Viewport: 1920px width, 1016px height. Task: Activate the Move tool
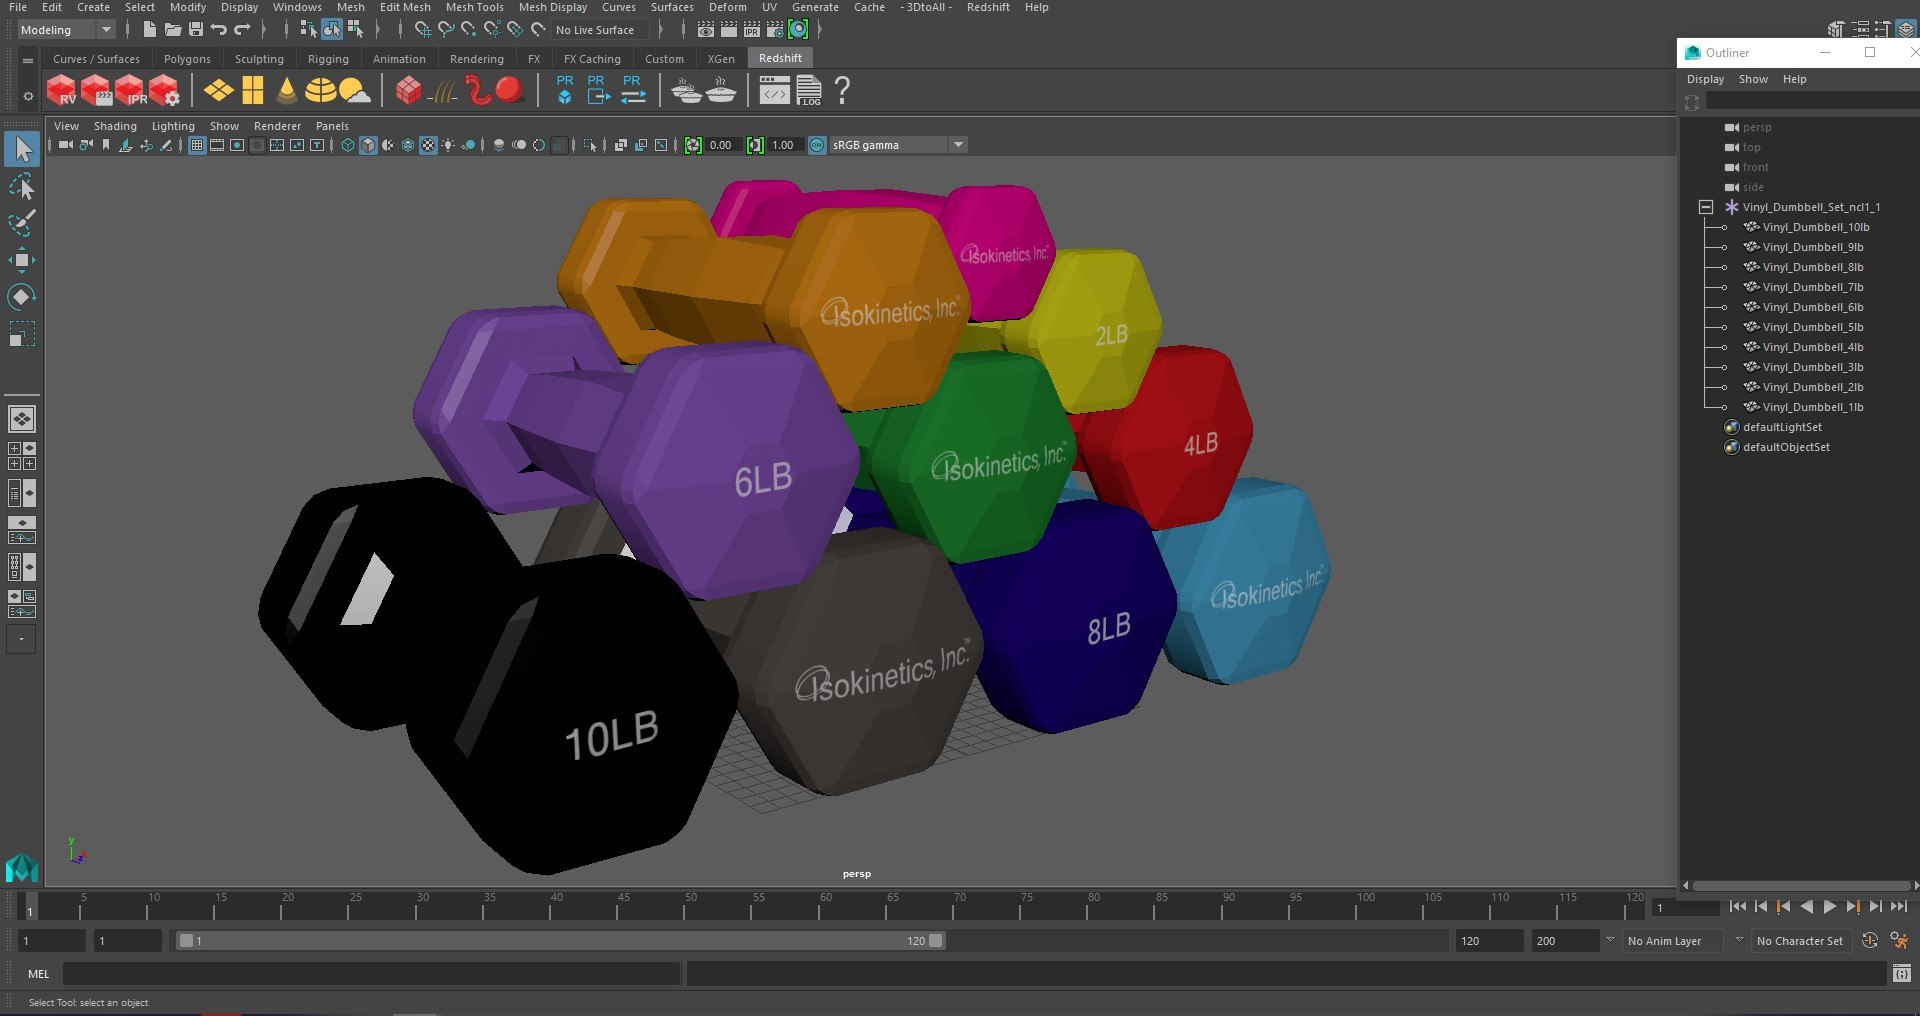pyautogui.click(x=22, y=260)
